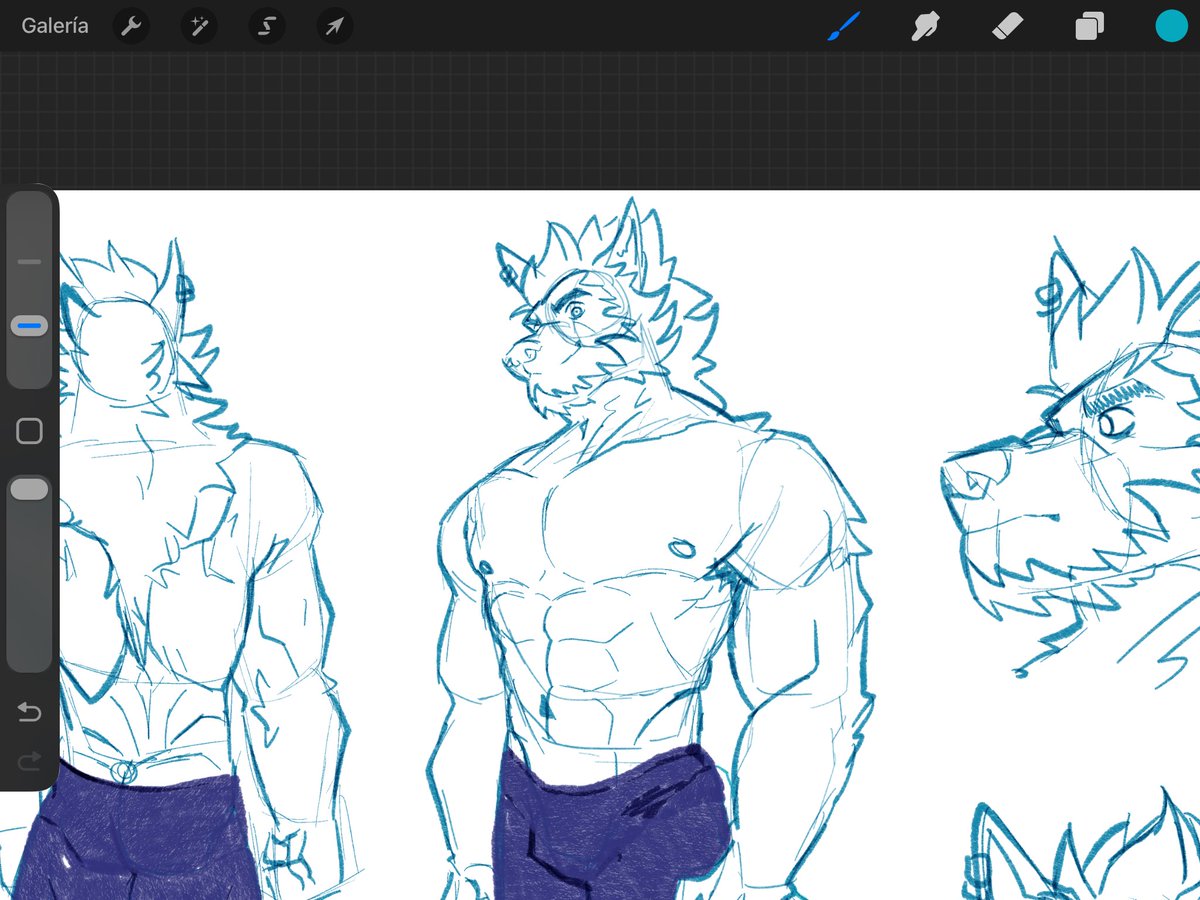
Task: Open the teal active color picker
Action: pyautogui.click(x=1171, y=26)
